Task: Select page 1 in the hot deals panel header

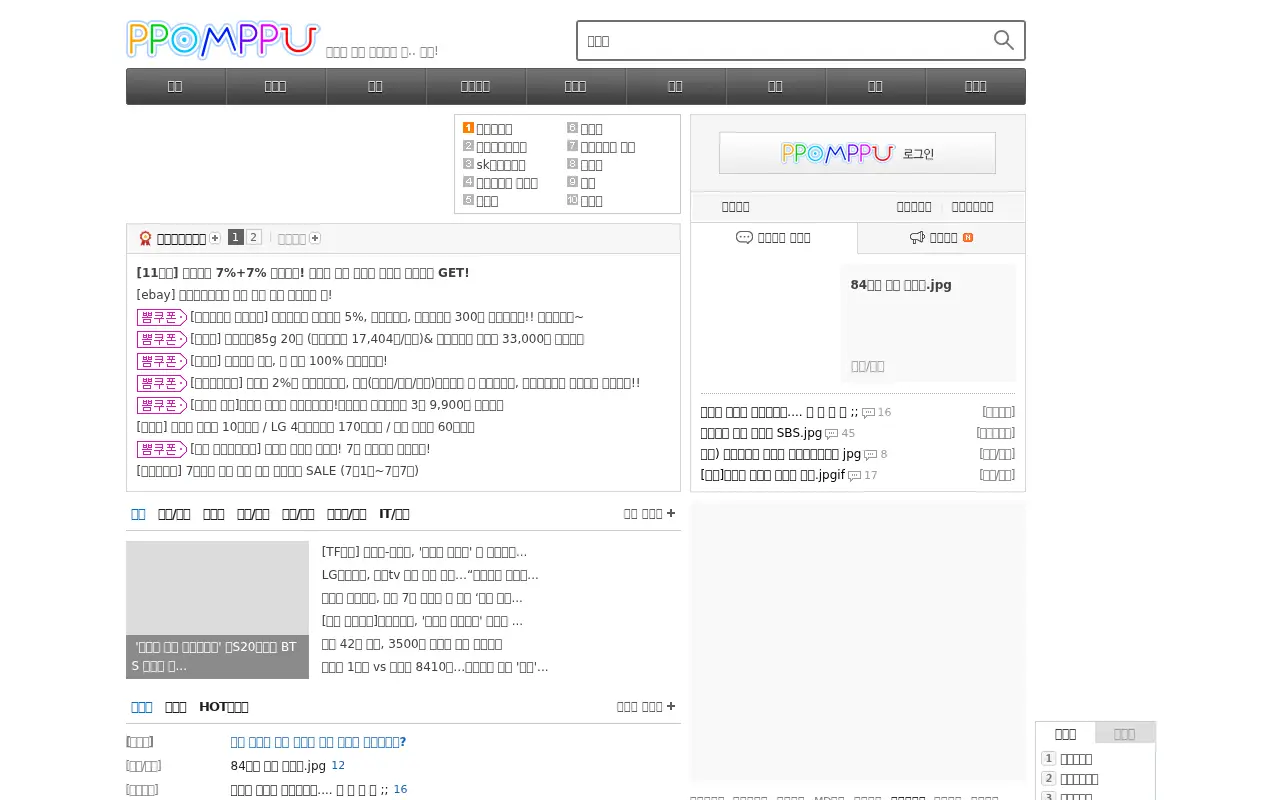Action: coord(236,237)
